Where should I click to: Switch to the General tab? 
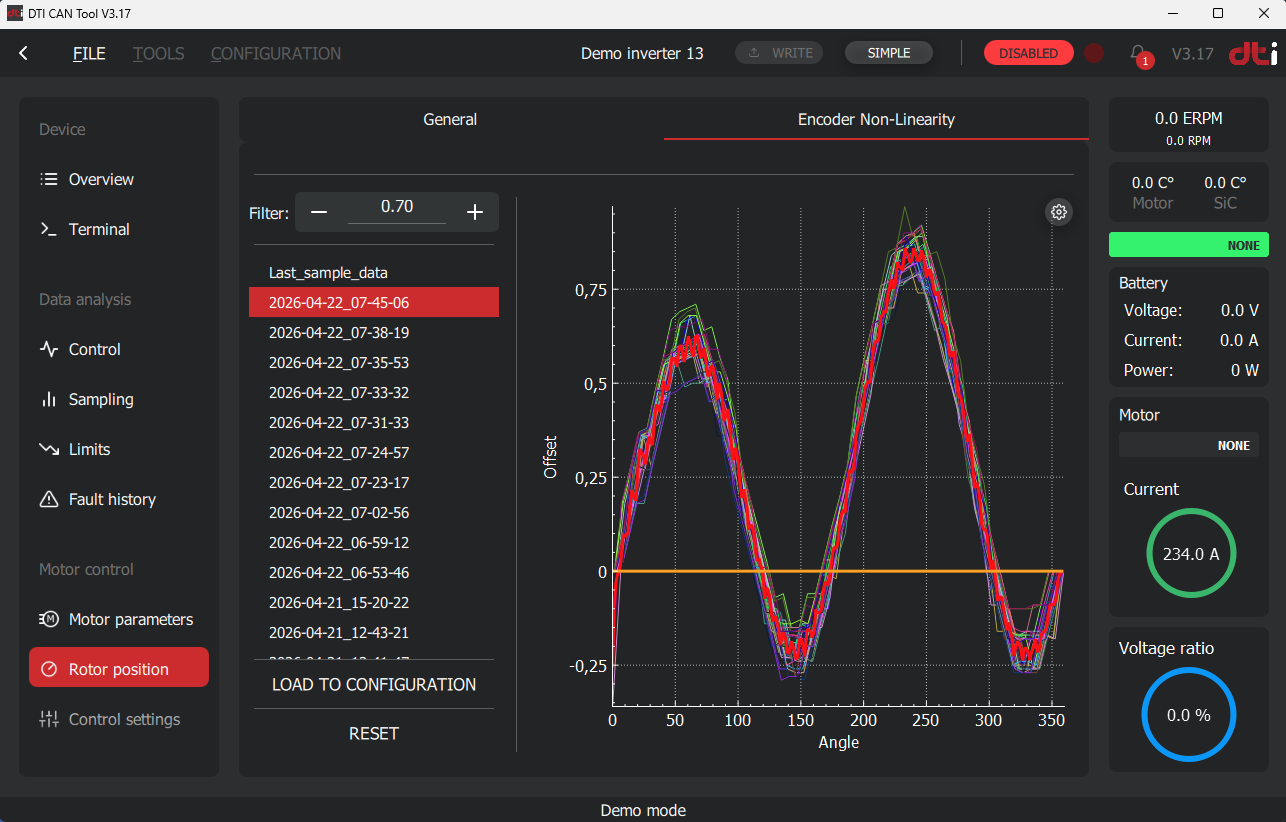(x=450, y=119)
